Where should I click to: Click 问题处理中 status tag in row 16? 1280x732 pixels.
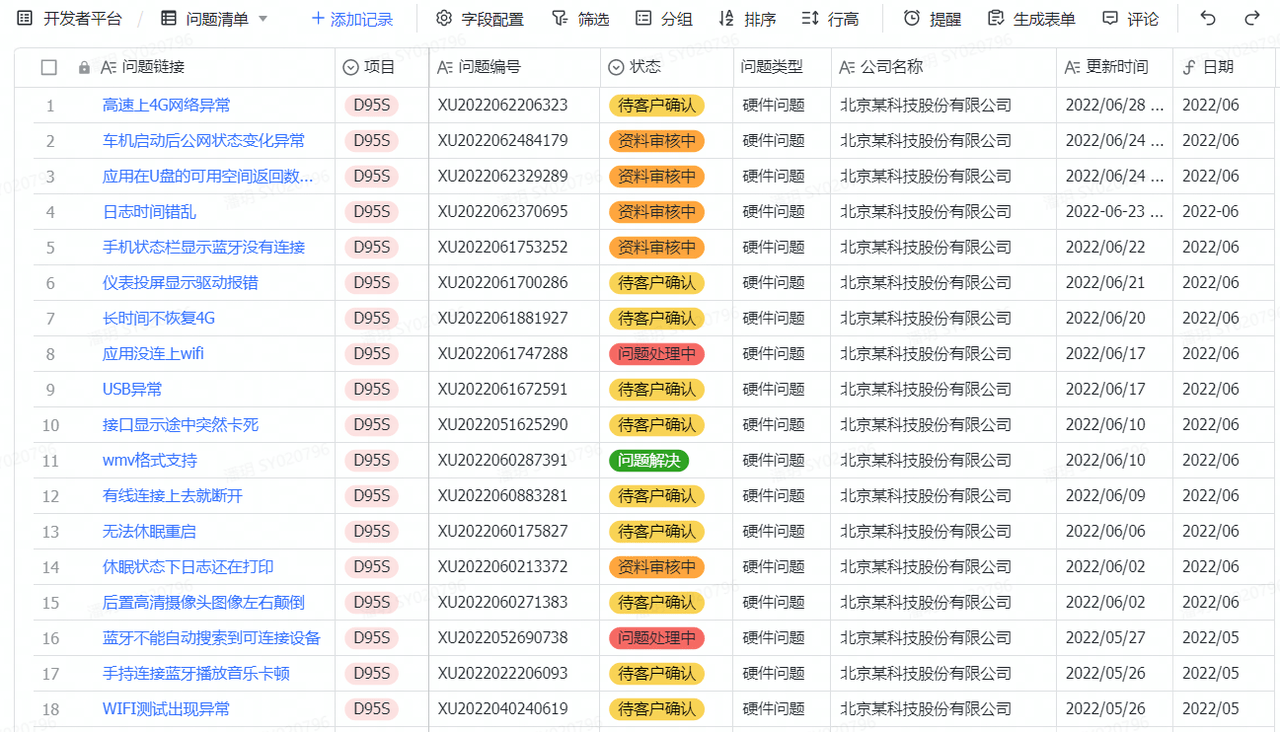(656, 638)
